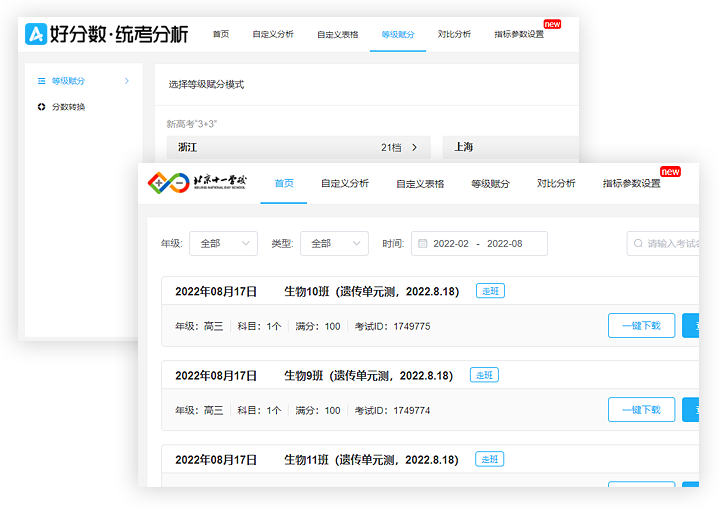Screen dimensions: 720x510
Task: Click the exam name search field
Action: pyautogui.click(x=670, y=243)
